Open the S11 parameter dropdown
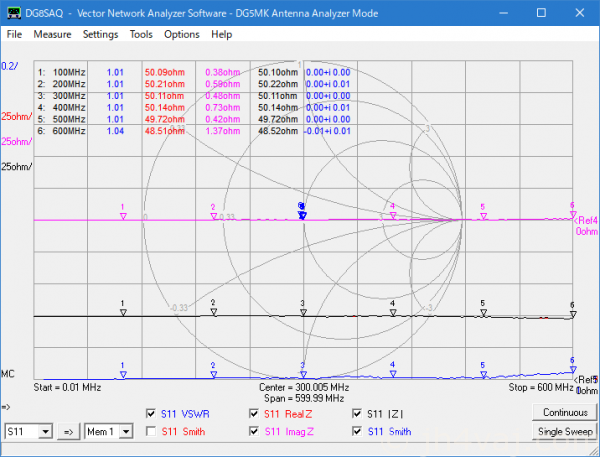 pos(47,431)
